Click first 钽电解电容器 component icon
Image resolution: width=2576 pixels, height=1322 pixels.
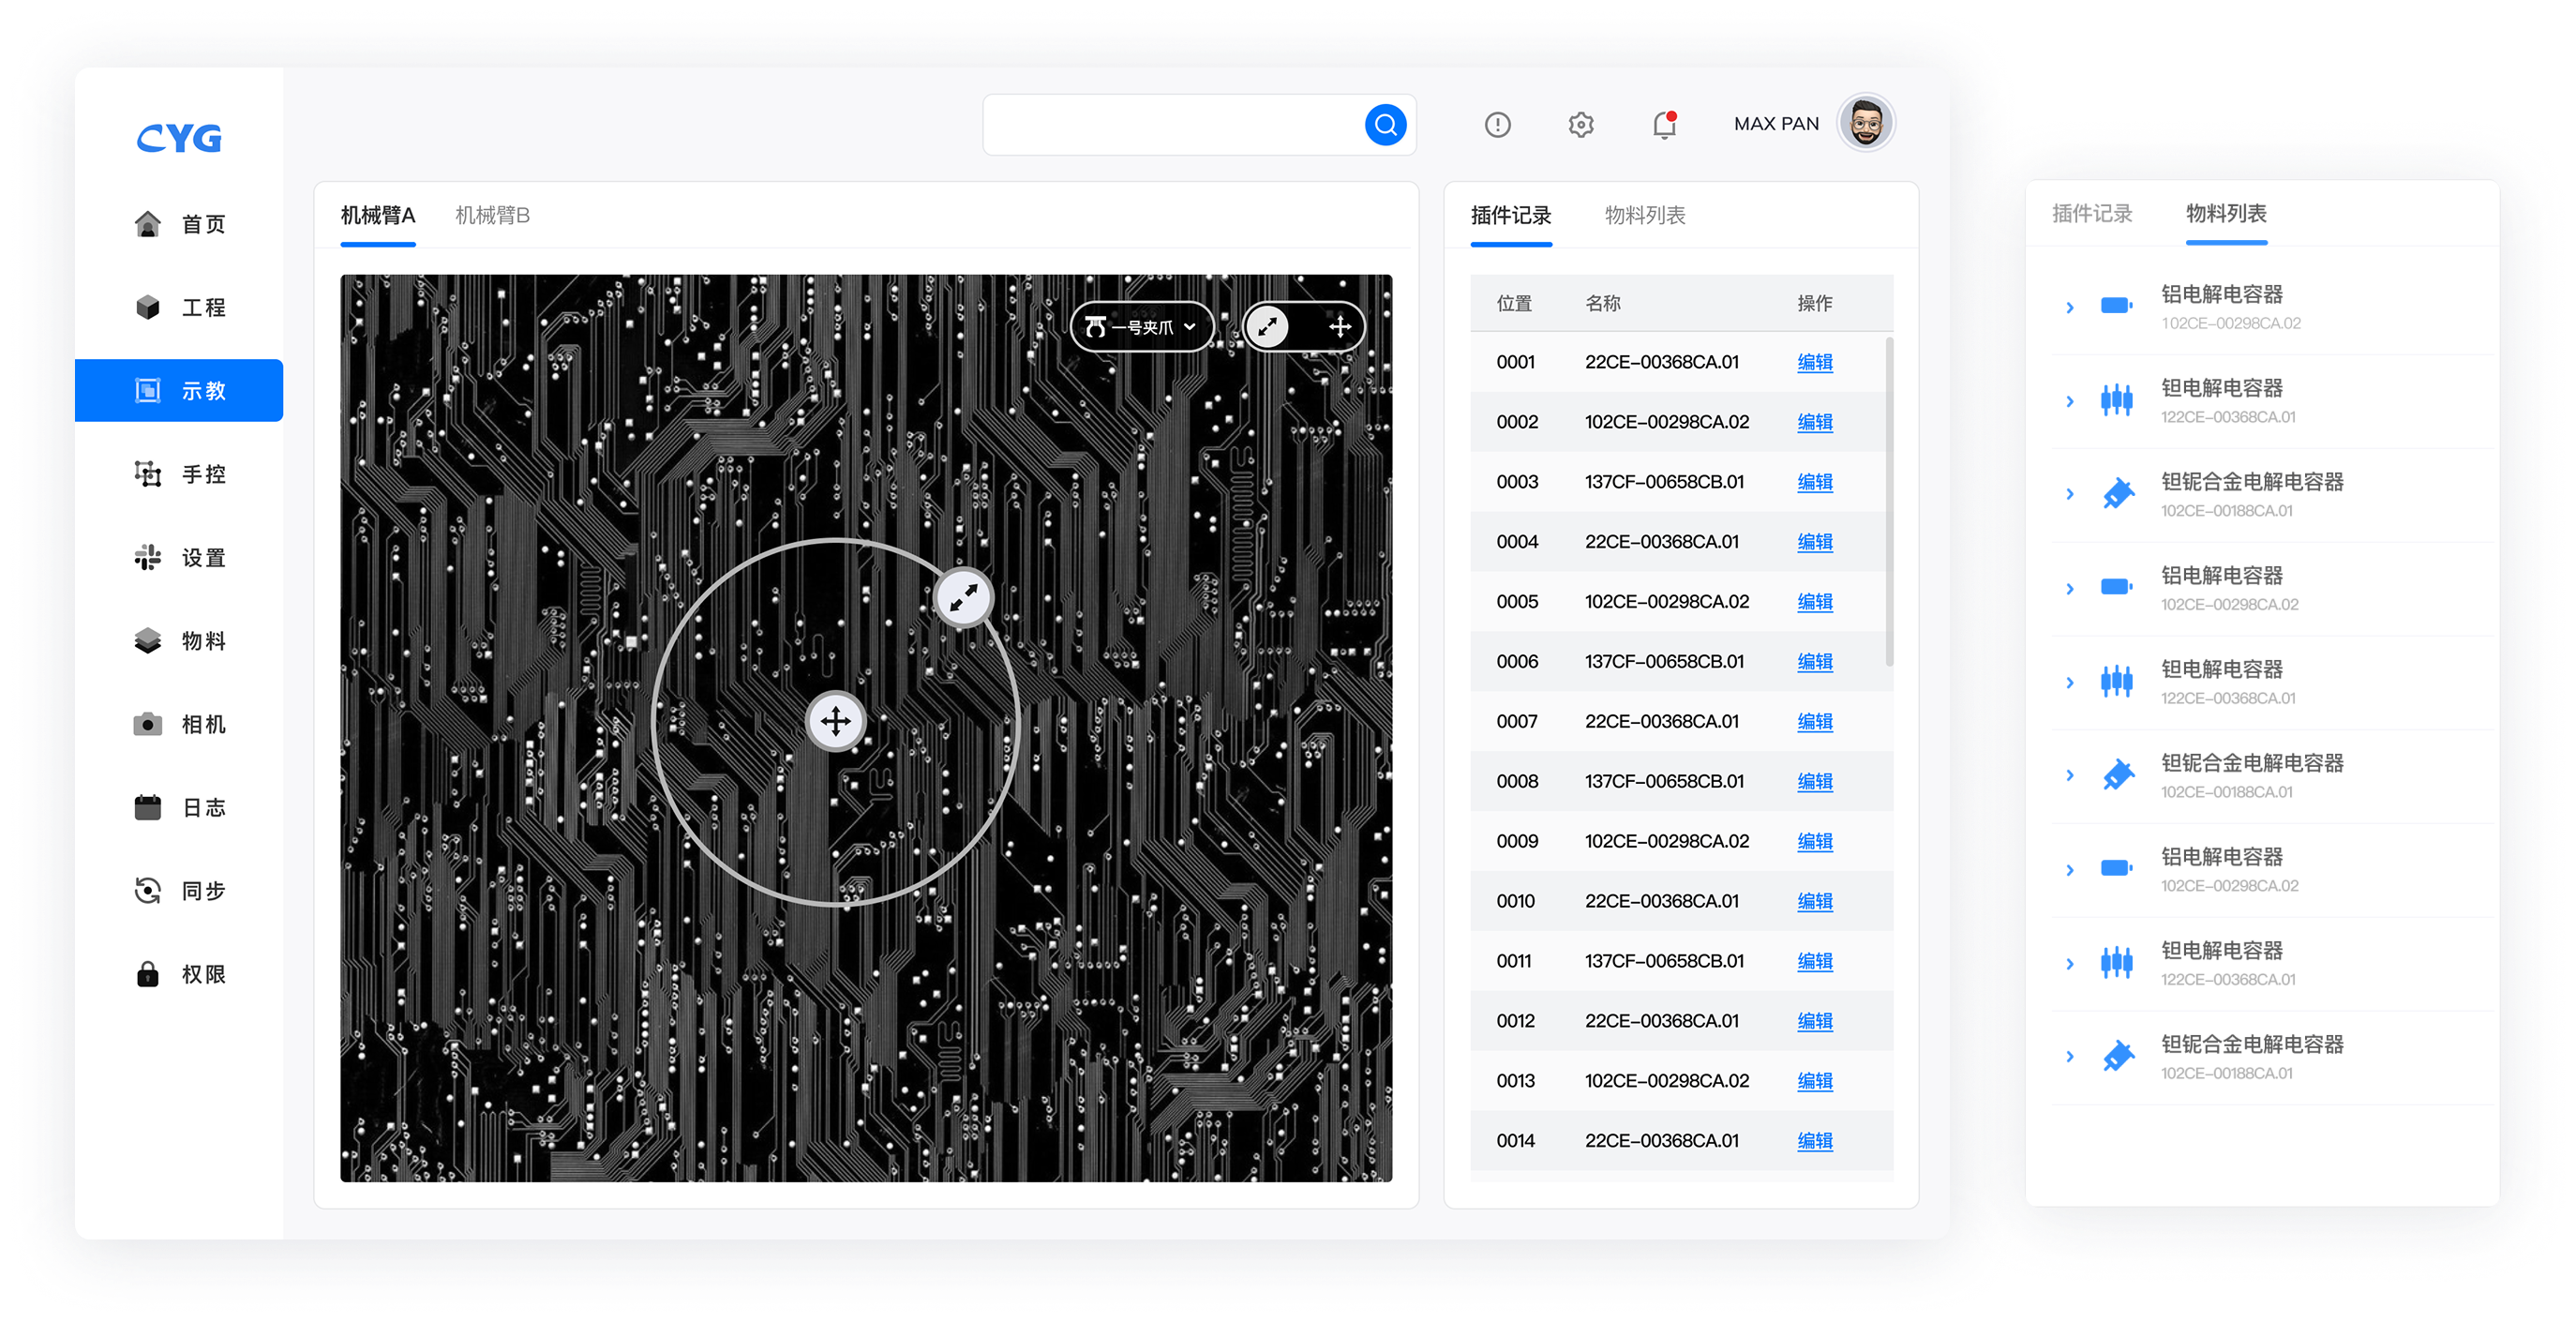[x=2116, y=400]
